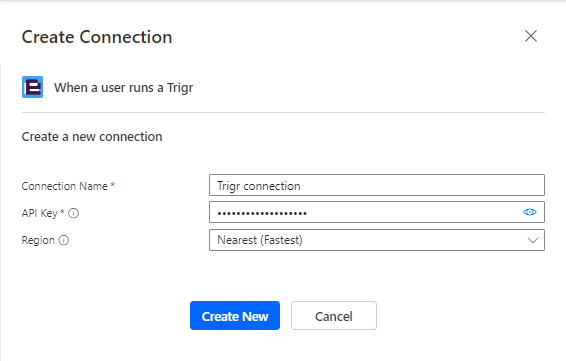Image resolution: width=566 pixels, height=361 pixels.
Task: Click the Create Connection dialog title
Action: pos(97,37)
